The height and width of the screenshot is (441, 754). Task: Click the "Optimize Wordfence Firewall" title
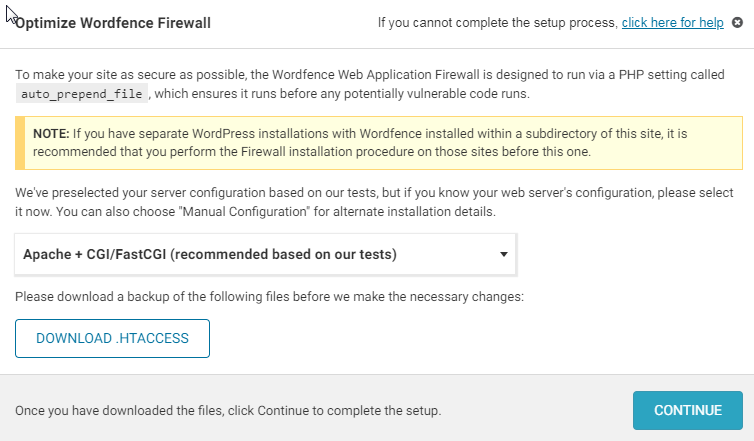113,24
